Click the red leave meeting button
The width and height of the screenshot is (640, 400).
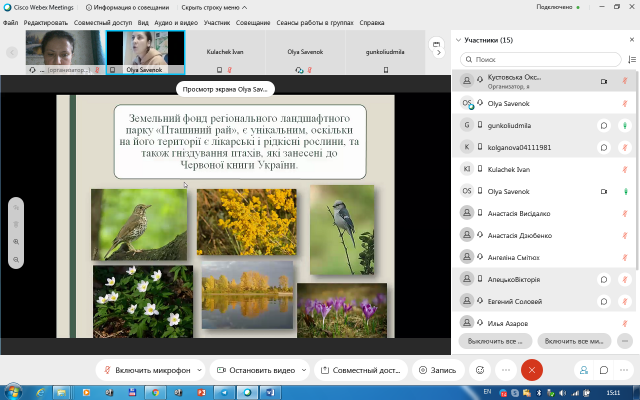coord(532,369)
